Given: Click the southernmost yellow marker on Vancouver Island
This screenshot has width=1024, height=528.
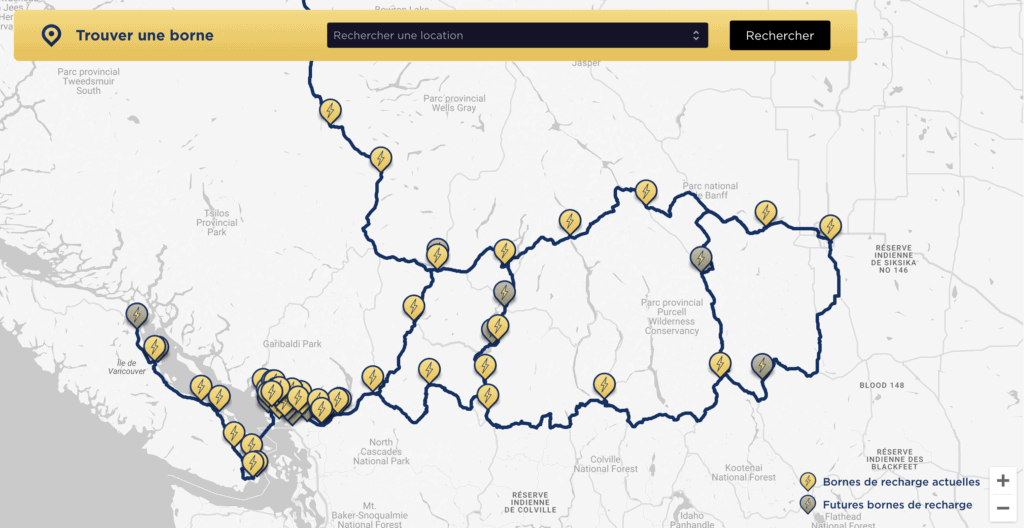Looking at the screenshot, I should [x=254, y=463].
